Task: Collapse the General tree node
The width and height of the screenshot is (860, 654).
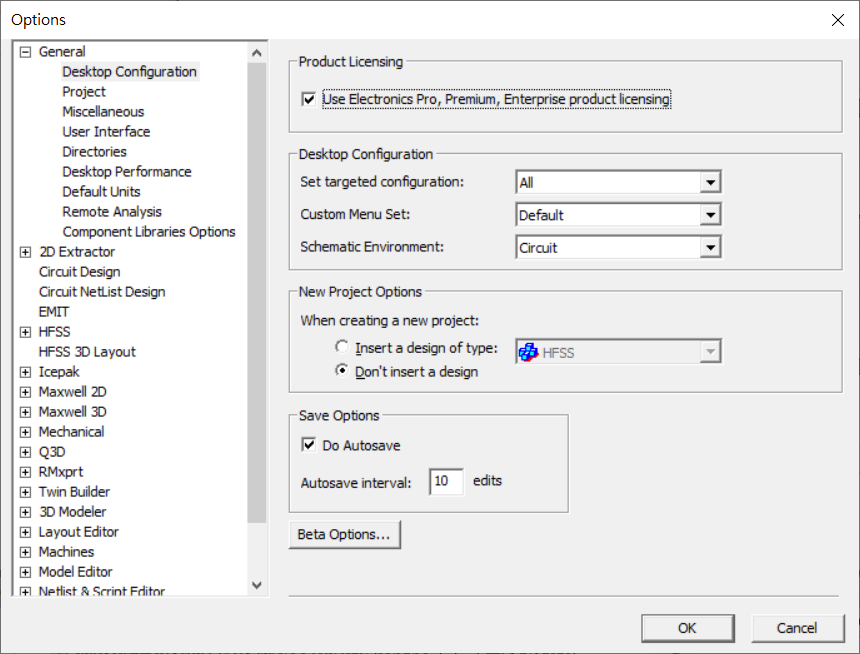Action: pyautogui.click(x=25, y=52)
